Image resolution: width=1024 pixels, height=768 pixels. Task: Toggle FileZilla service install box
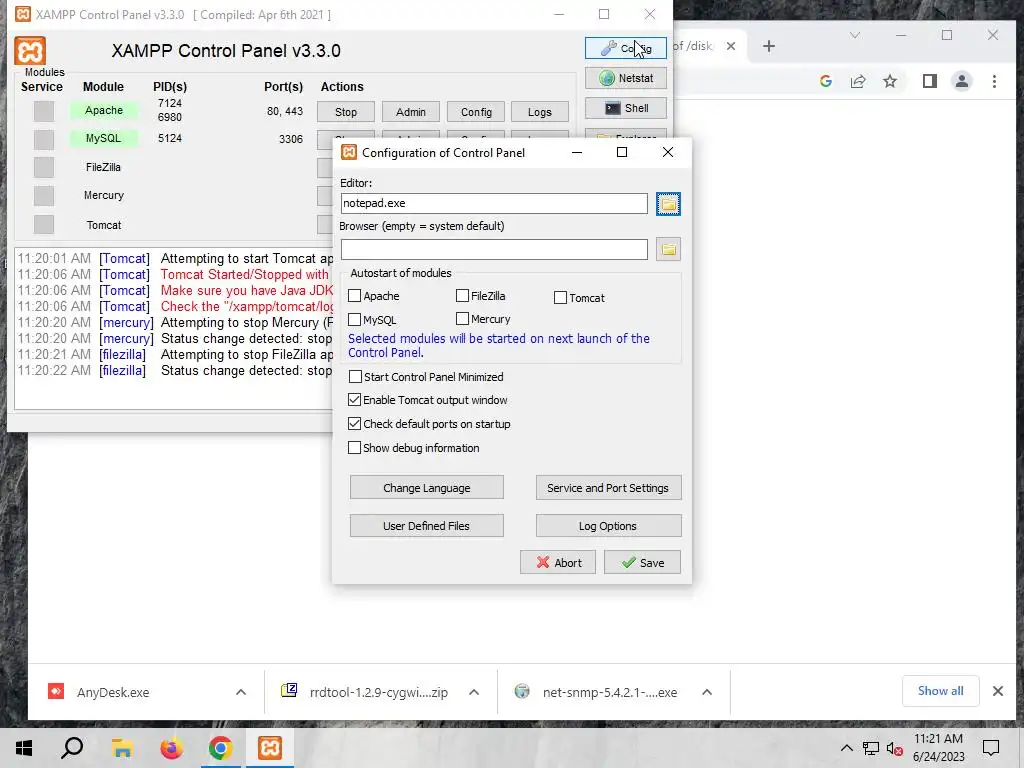point(44,167)
